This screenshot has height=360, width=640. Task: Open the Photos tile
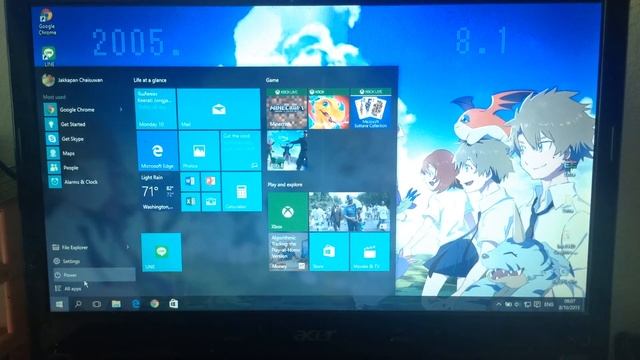pyautogui.click(x=199, y=151)
